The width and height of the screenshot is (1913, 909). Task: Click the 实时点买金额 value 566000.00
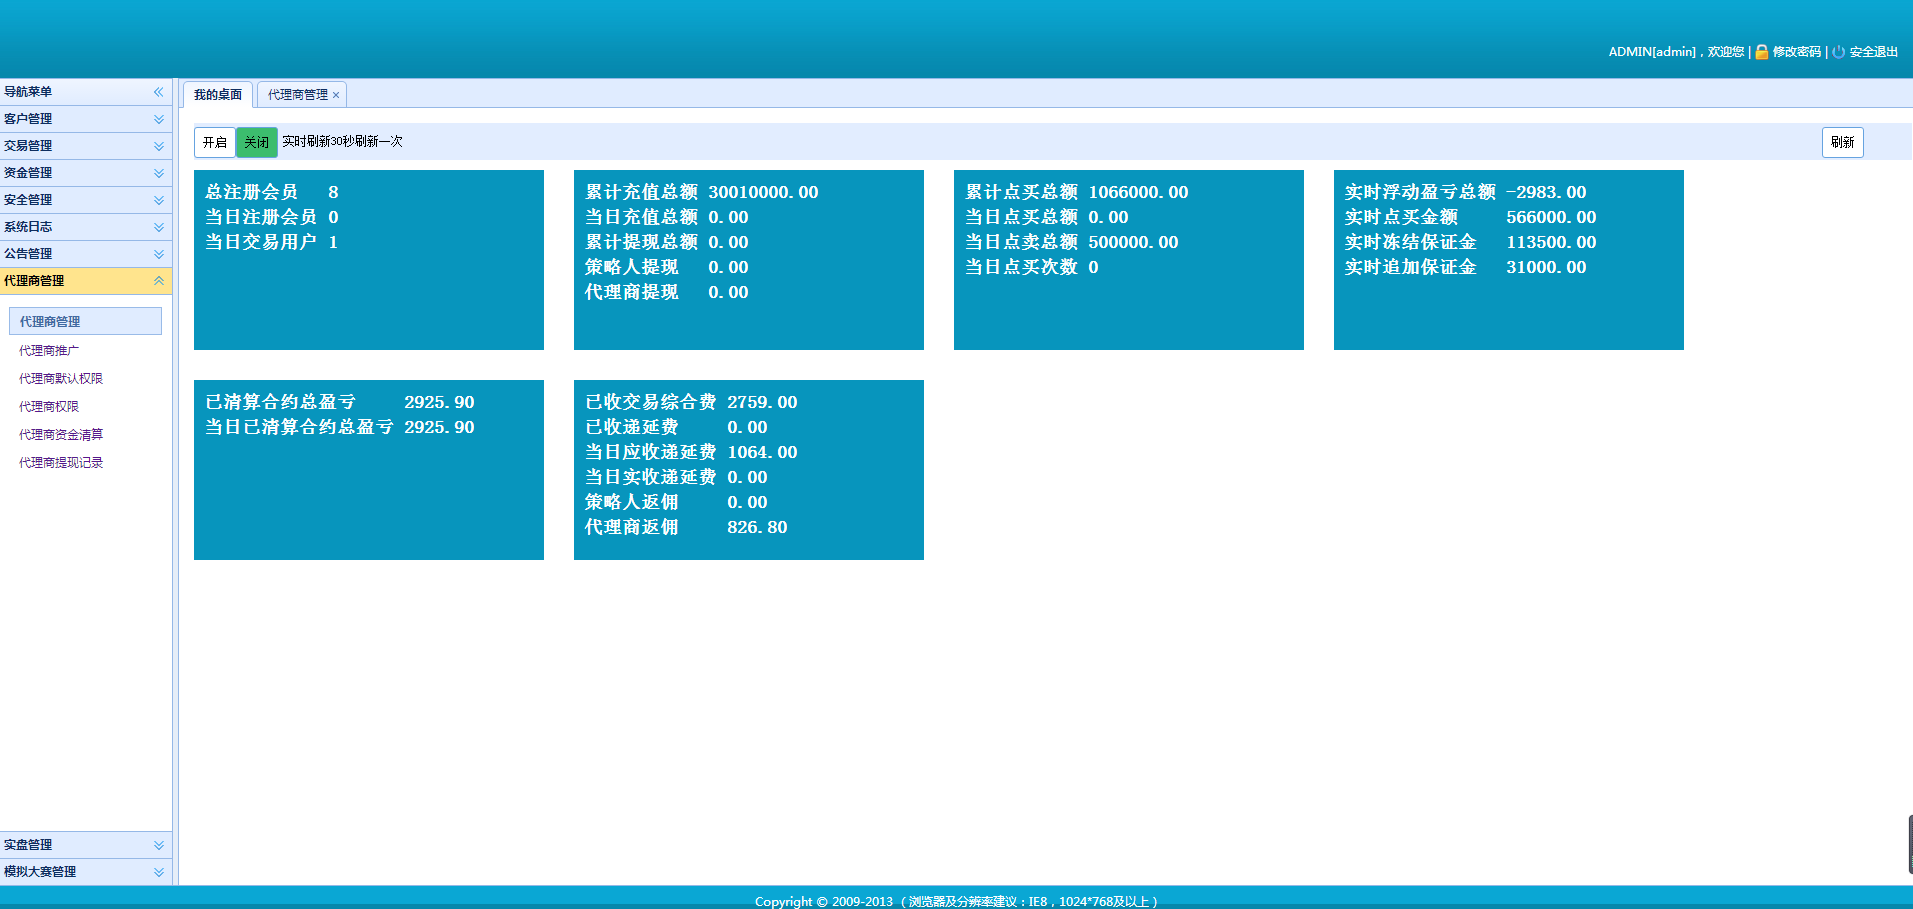pyautogui.click(x=1551, y=217)
